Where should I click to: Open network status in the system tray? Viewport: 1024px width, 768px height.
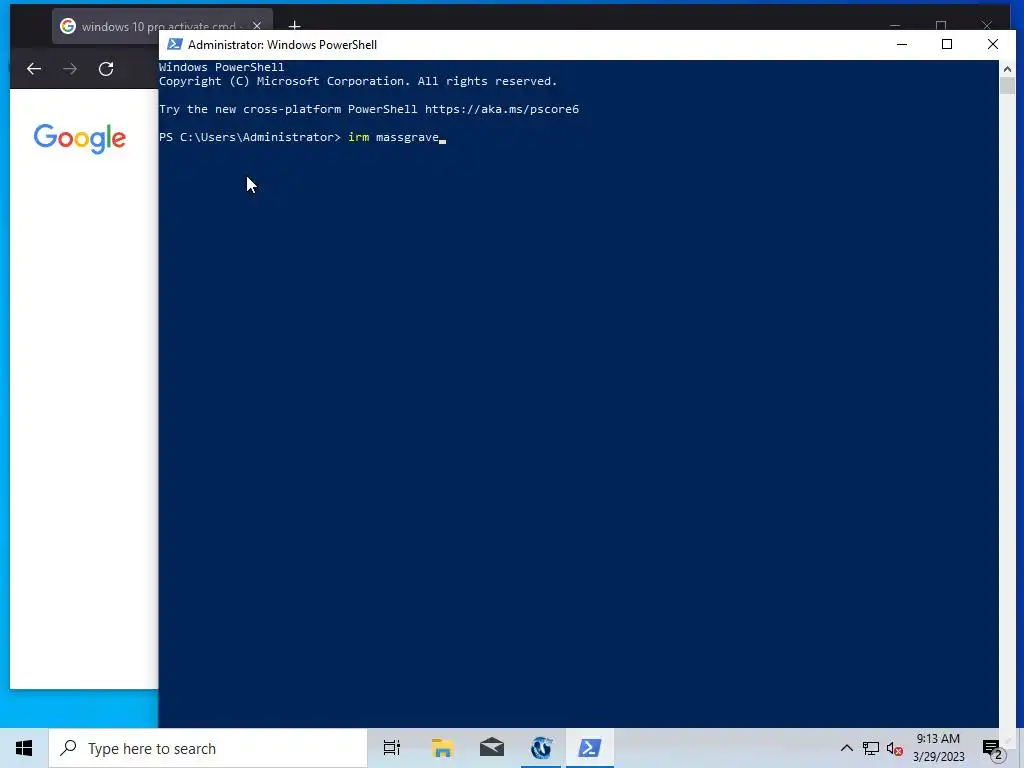pyautogui.click(x=871, y=748)
